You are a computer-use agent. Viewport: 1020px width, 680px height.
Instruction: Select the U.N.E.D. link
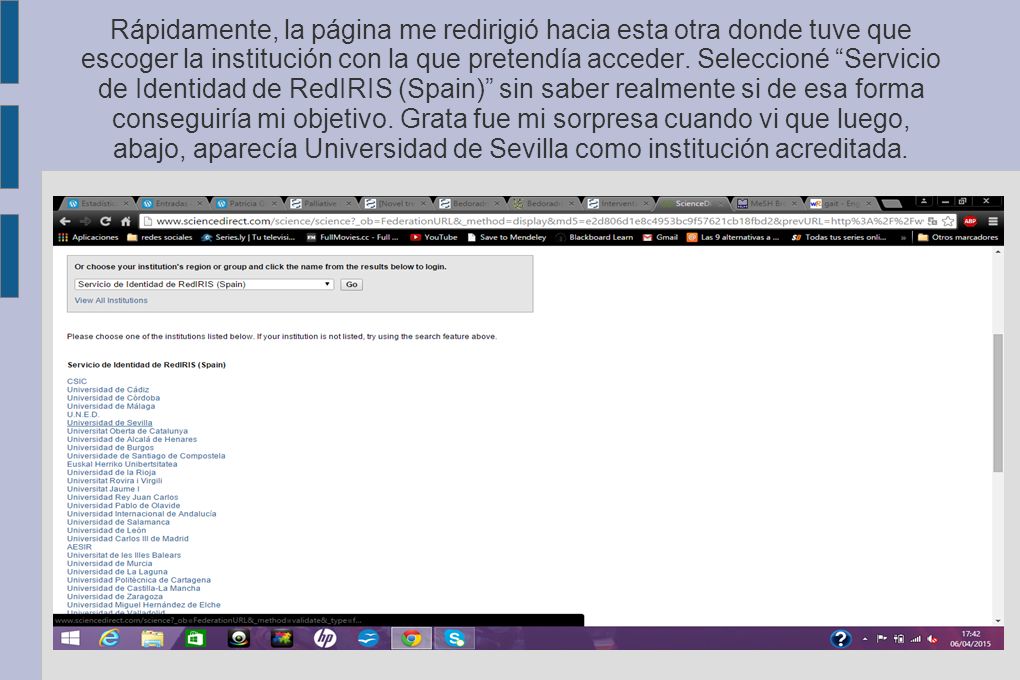click(x=83, y=415)
